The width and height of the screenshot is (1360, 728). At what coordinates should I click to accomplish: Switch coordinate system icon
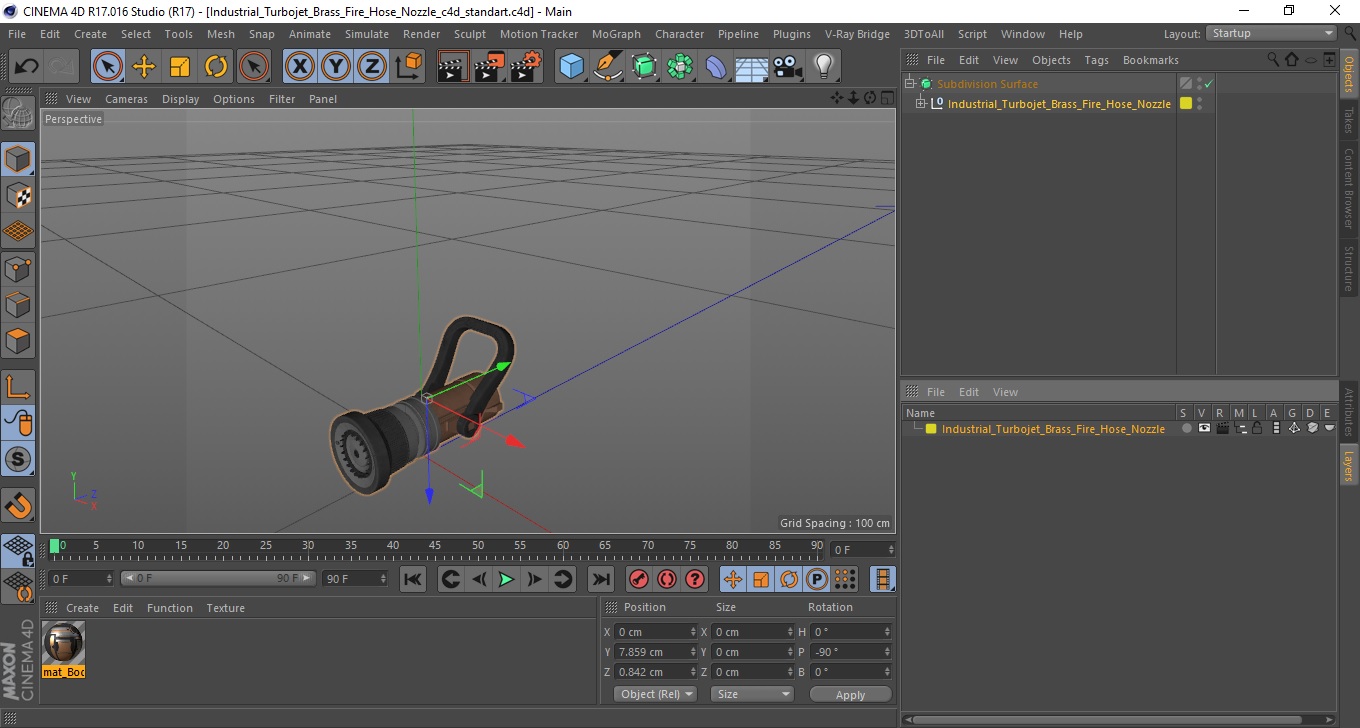pyautogui.click(x=408, y=67)
